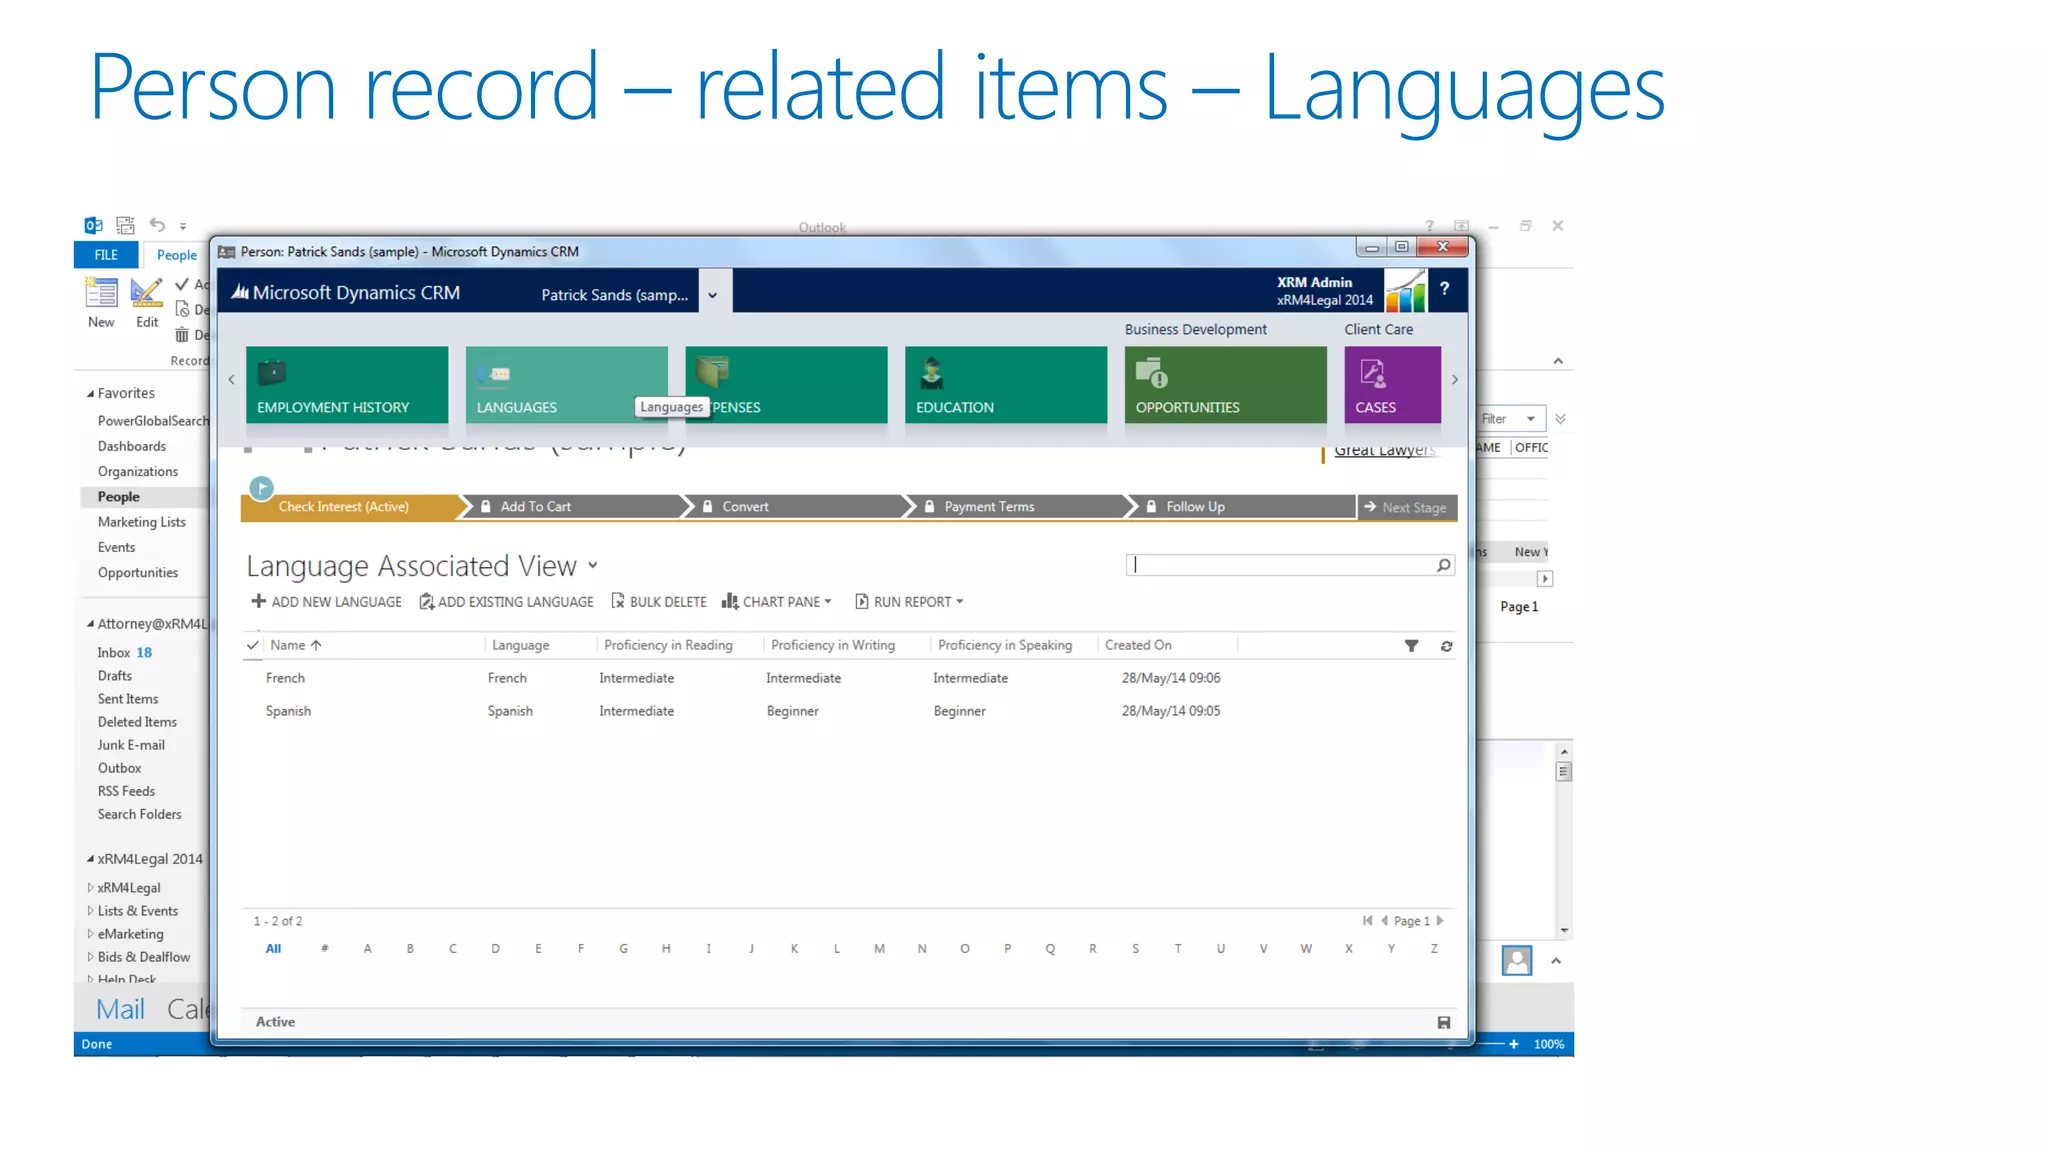
Task: Click the Bulk Delete button
Action: (659, 602)
